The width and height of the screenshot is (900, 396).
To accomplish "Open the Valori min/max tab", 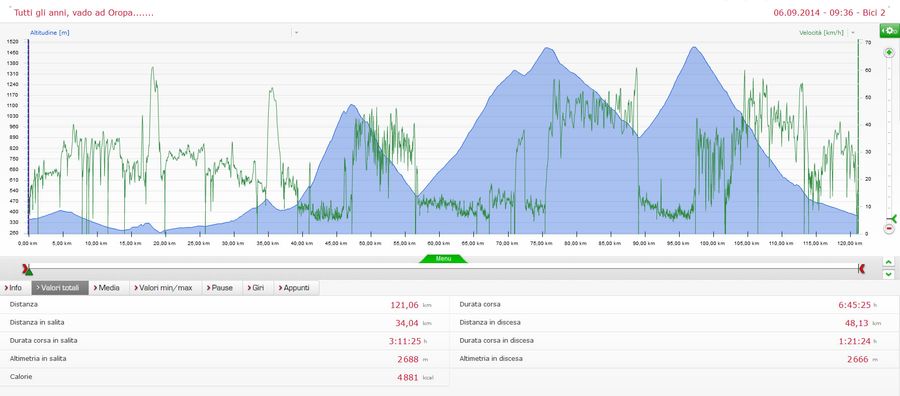I will click(165, 288).
